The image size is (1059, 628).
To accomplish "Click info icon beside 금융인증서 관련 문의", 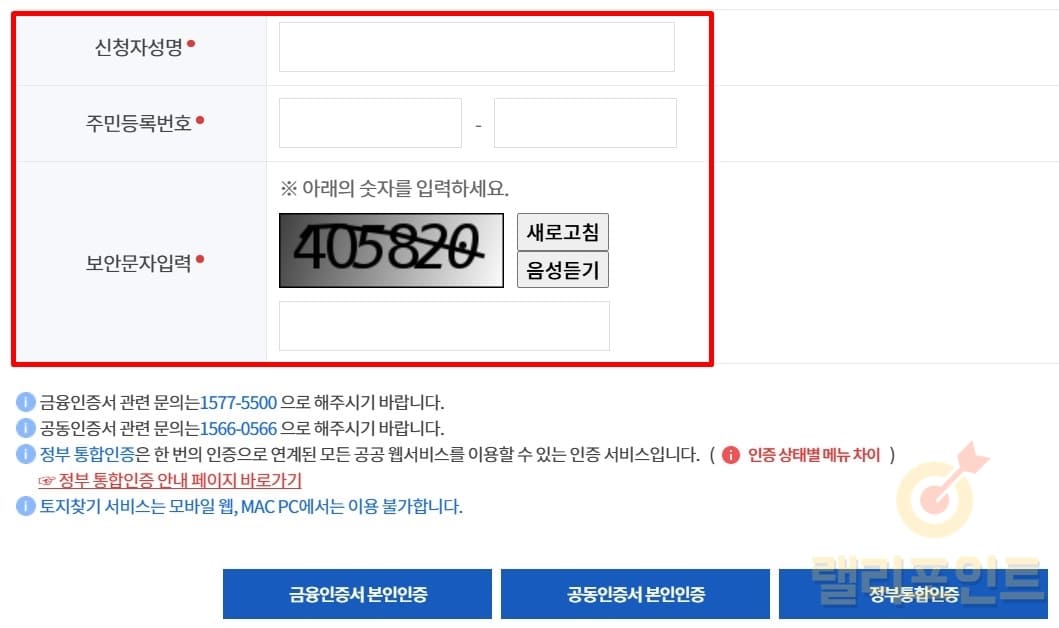I will [26, 402].
